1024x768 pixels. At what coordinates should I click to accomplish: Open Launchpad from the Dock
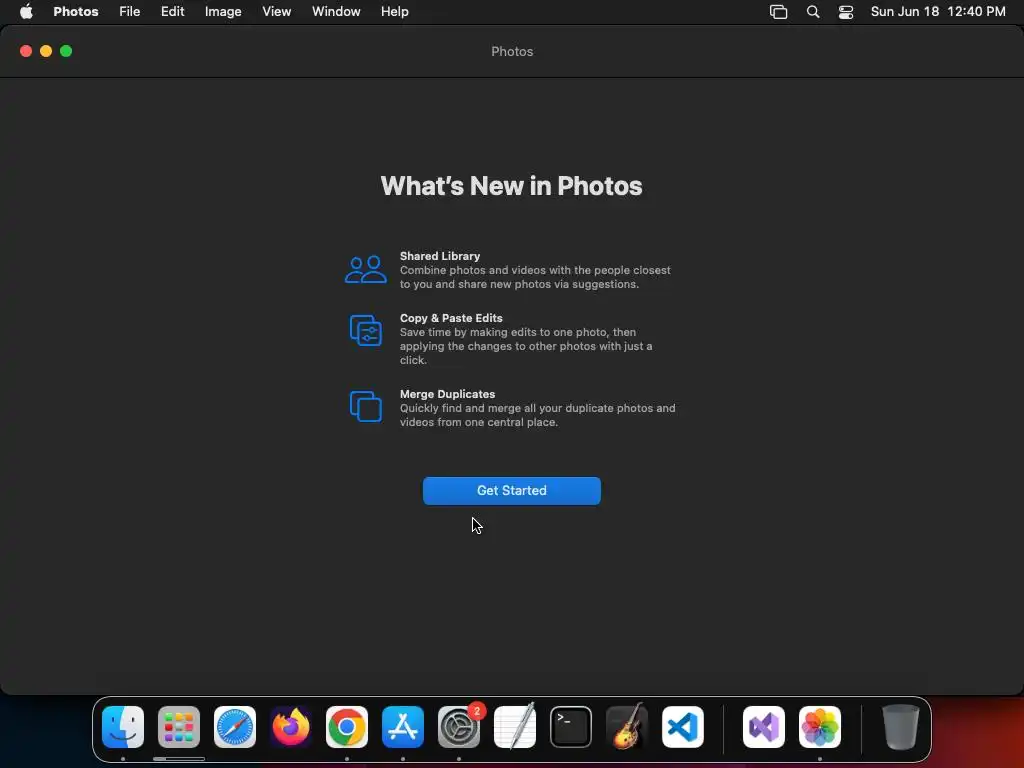point(179,727)
